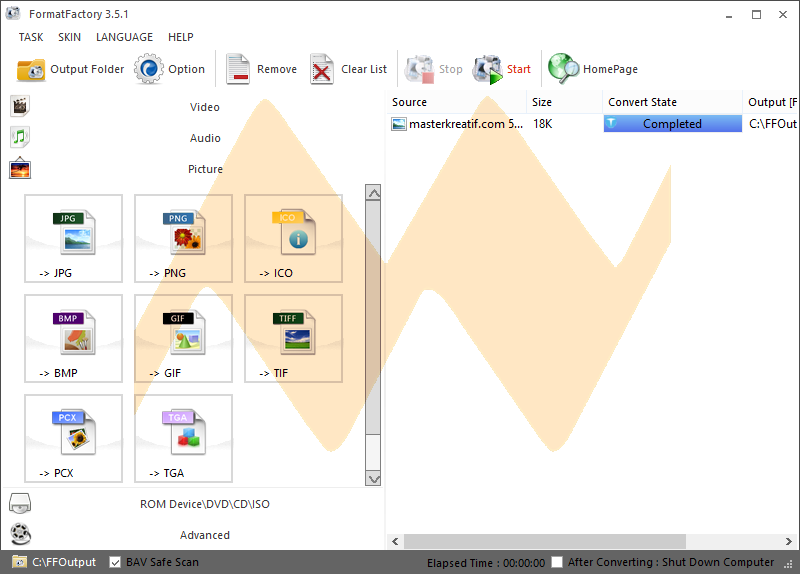Click the FormatFactory title bar app icon
Screen dimensions: 800x574
[13, 13]
